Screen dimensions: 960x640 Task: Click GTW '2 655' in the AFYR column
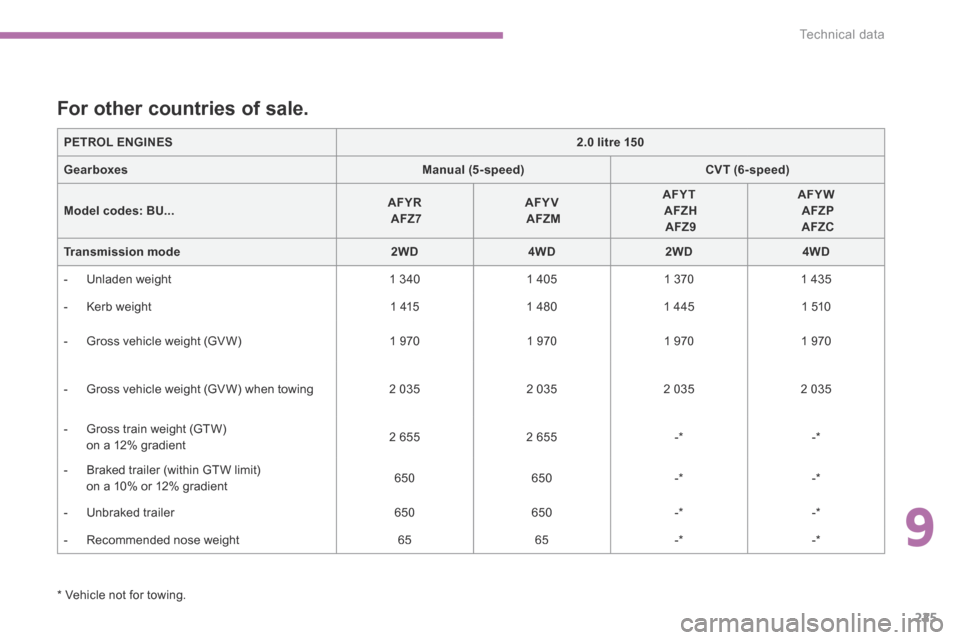(x=405, y=437)
